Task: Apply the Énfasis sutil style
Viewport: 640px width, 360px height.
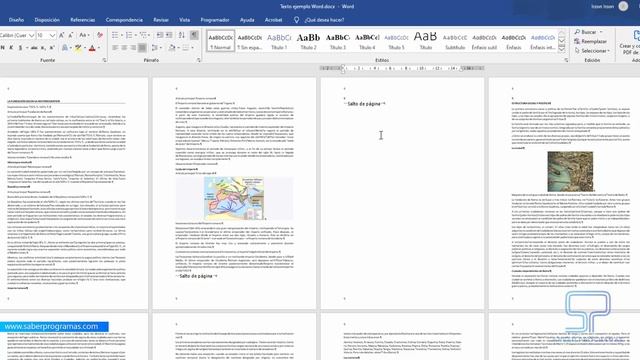Action: 484,41
